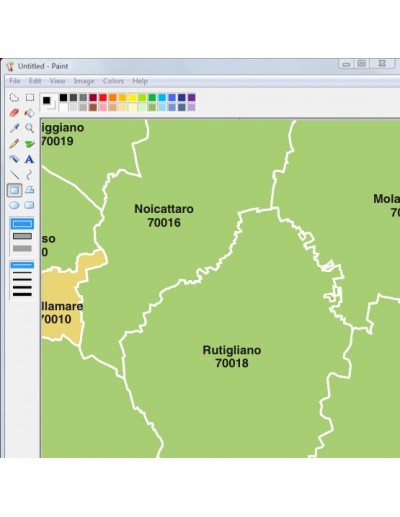Choose outline with fill rectangle style
Screen dimensions: 400x517
(22, 236)
